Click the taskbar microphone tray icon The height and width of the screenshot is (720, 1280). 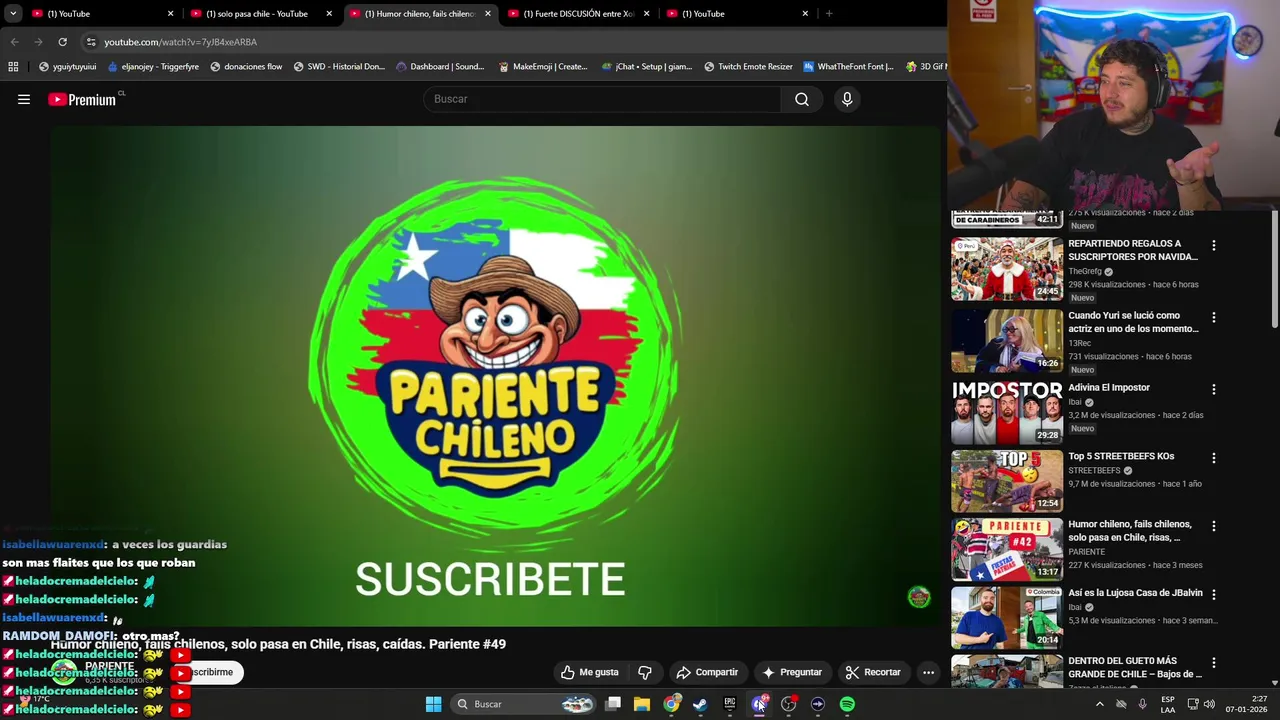coord(1142,704)
